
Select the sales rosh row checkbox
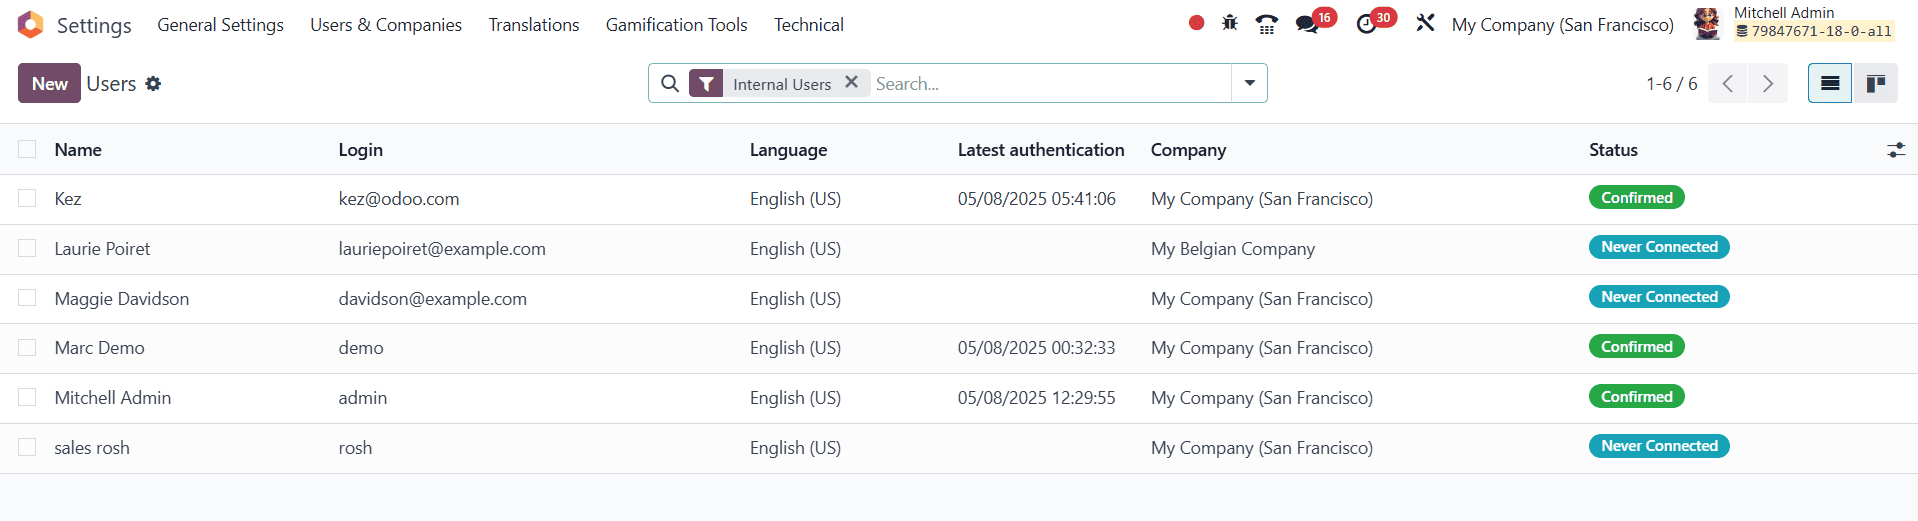[27, 447]
